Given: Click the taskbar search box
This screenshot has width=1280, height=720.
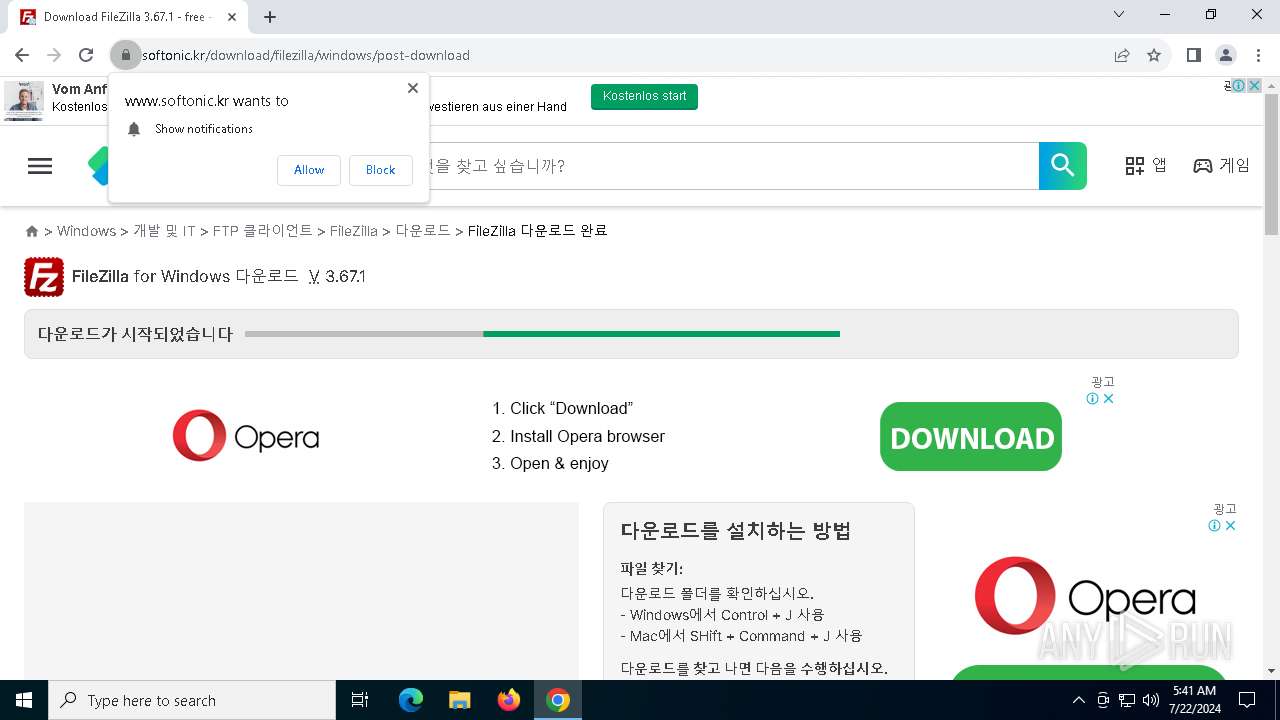Looking at the screenshot, I should click(192, 700).
